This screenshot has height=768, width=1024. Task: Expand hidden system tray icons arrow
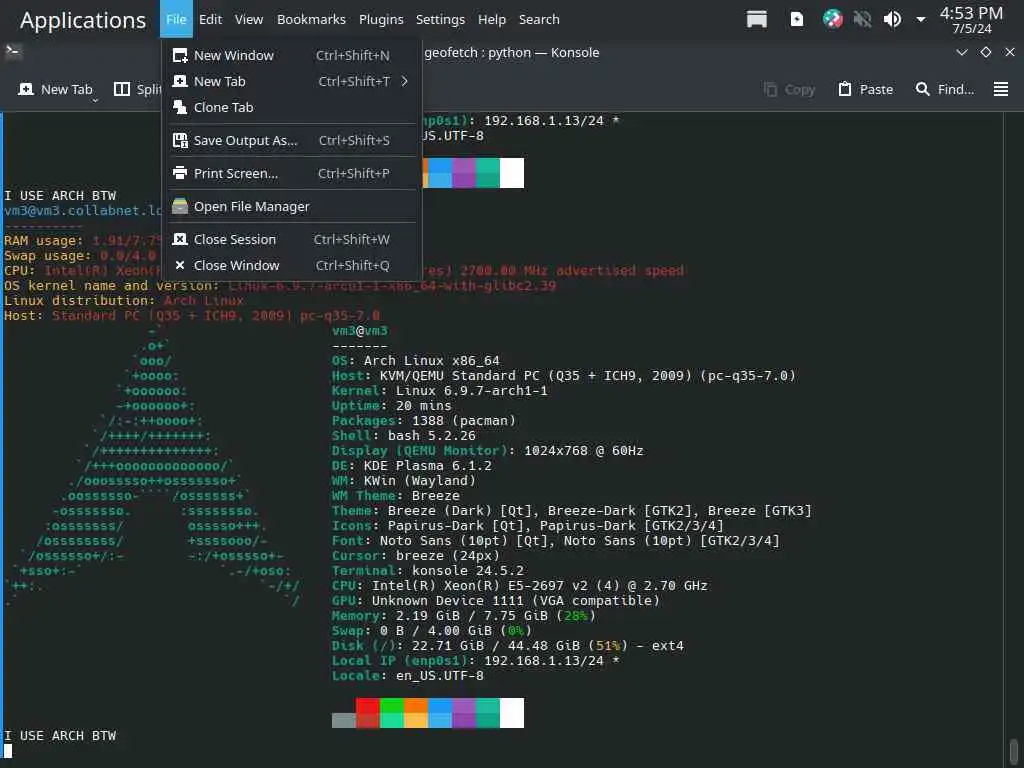[921, 20]
